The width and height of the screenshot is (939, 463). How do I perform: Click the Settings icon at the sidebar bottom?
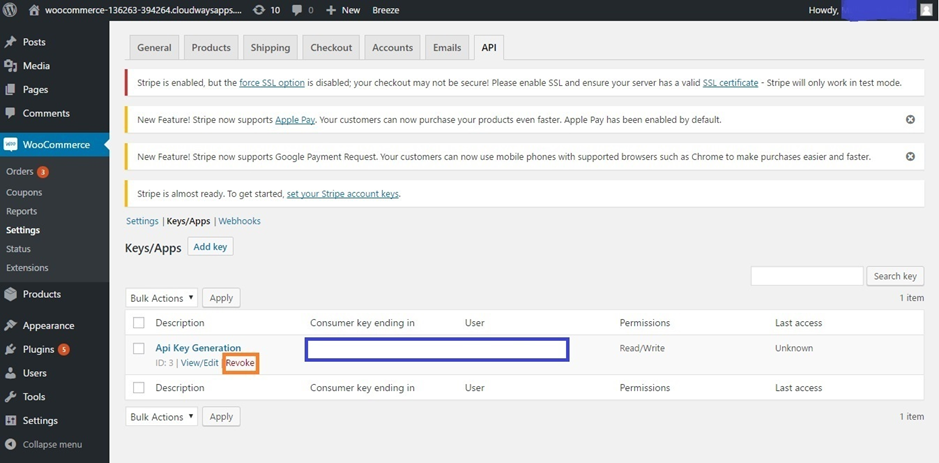10,420
